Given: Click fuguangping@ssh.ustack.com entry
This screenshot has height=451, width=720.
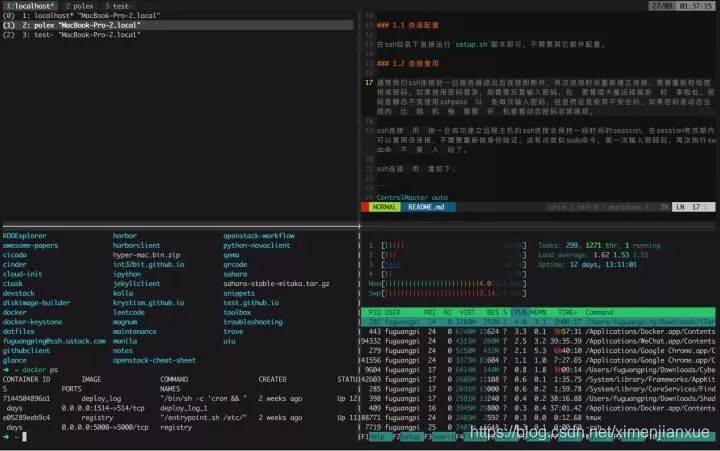Looking at the screenshot, I should coord(54,341).
